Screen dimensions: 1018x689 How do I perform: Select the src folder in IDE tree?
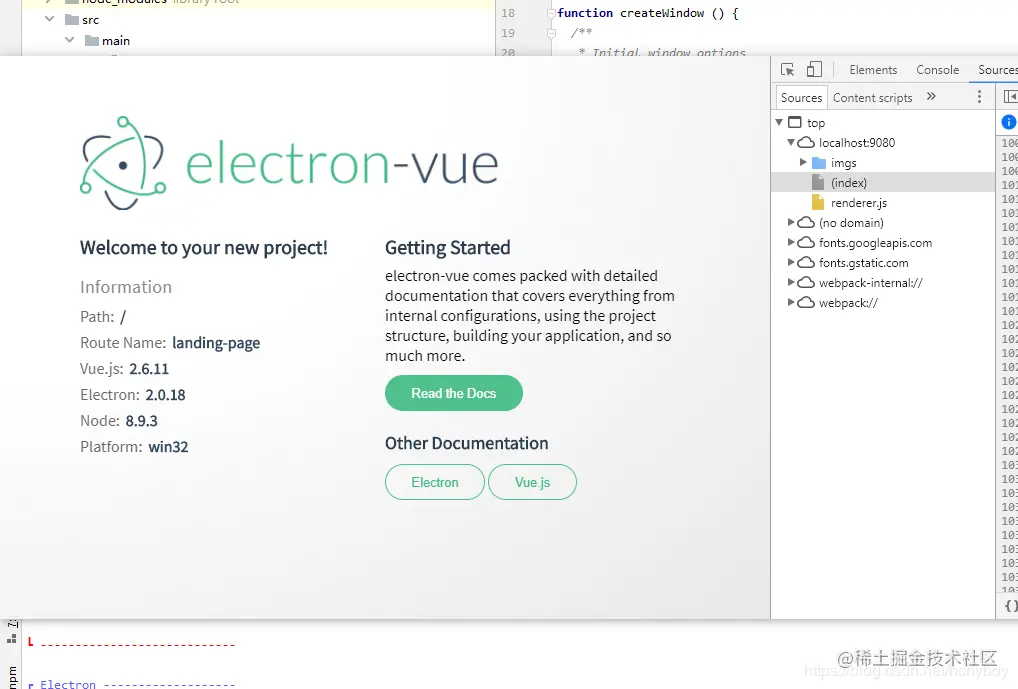click(82, 19)
